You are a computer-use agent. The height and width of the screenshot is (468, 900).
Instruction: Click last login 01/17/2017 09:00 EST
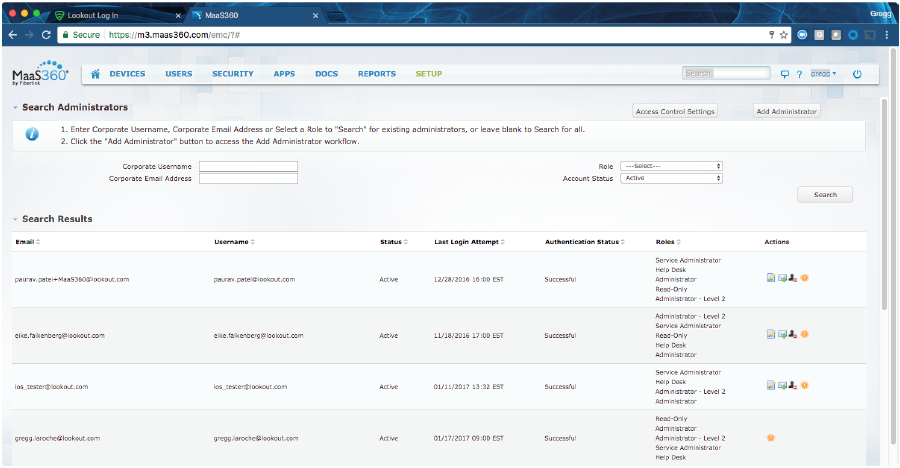[468, 438]
